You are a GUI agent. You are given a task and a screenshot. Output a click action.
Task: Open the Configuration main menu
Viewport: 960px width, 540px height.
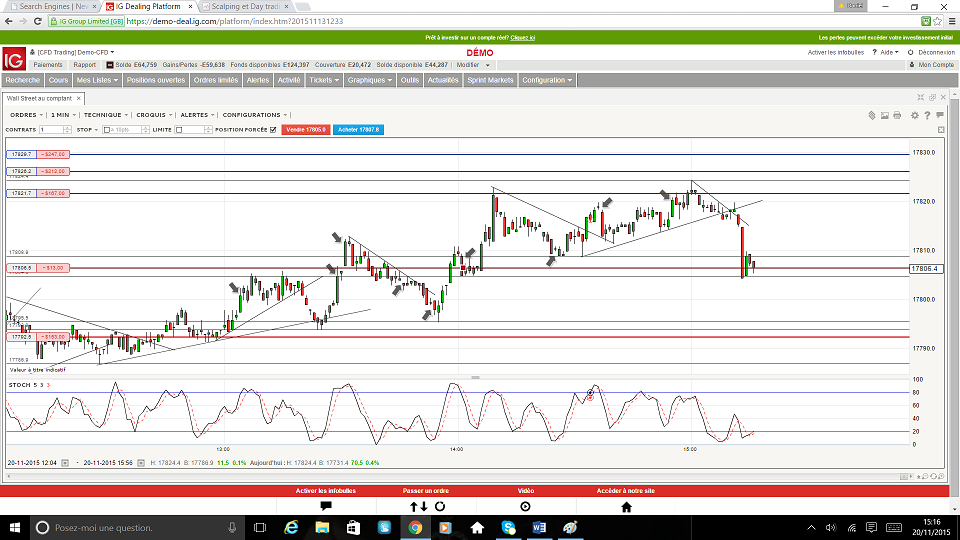(x=547, y=80)
